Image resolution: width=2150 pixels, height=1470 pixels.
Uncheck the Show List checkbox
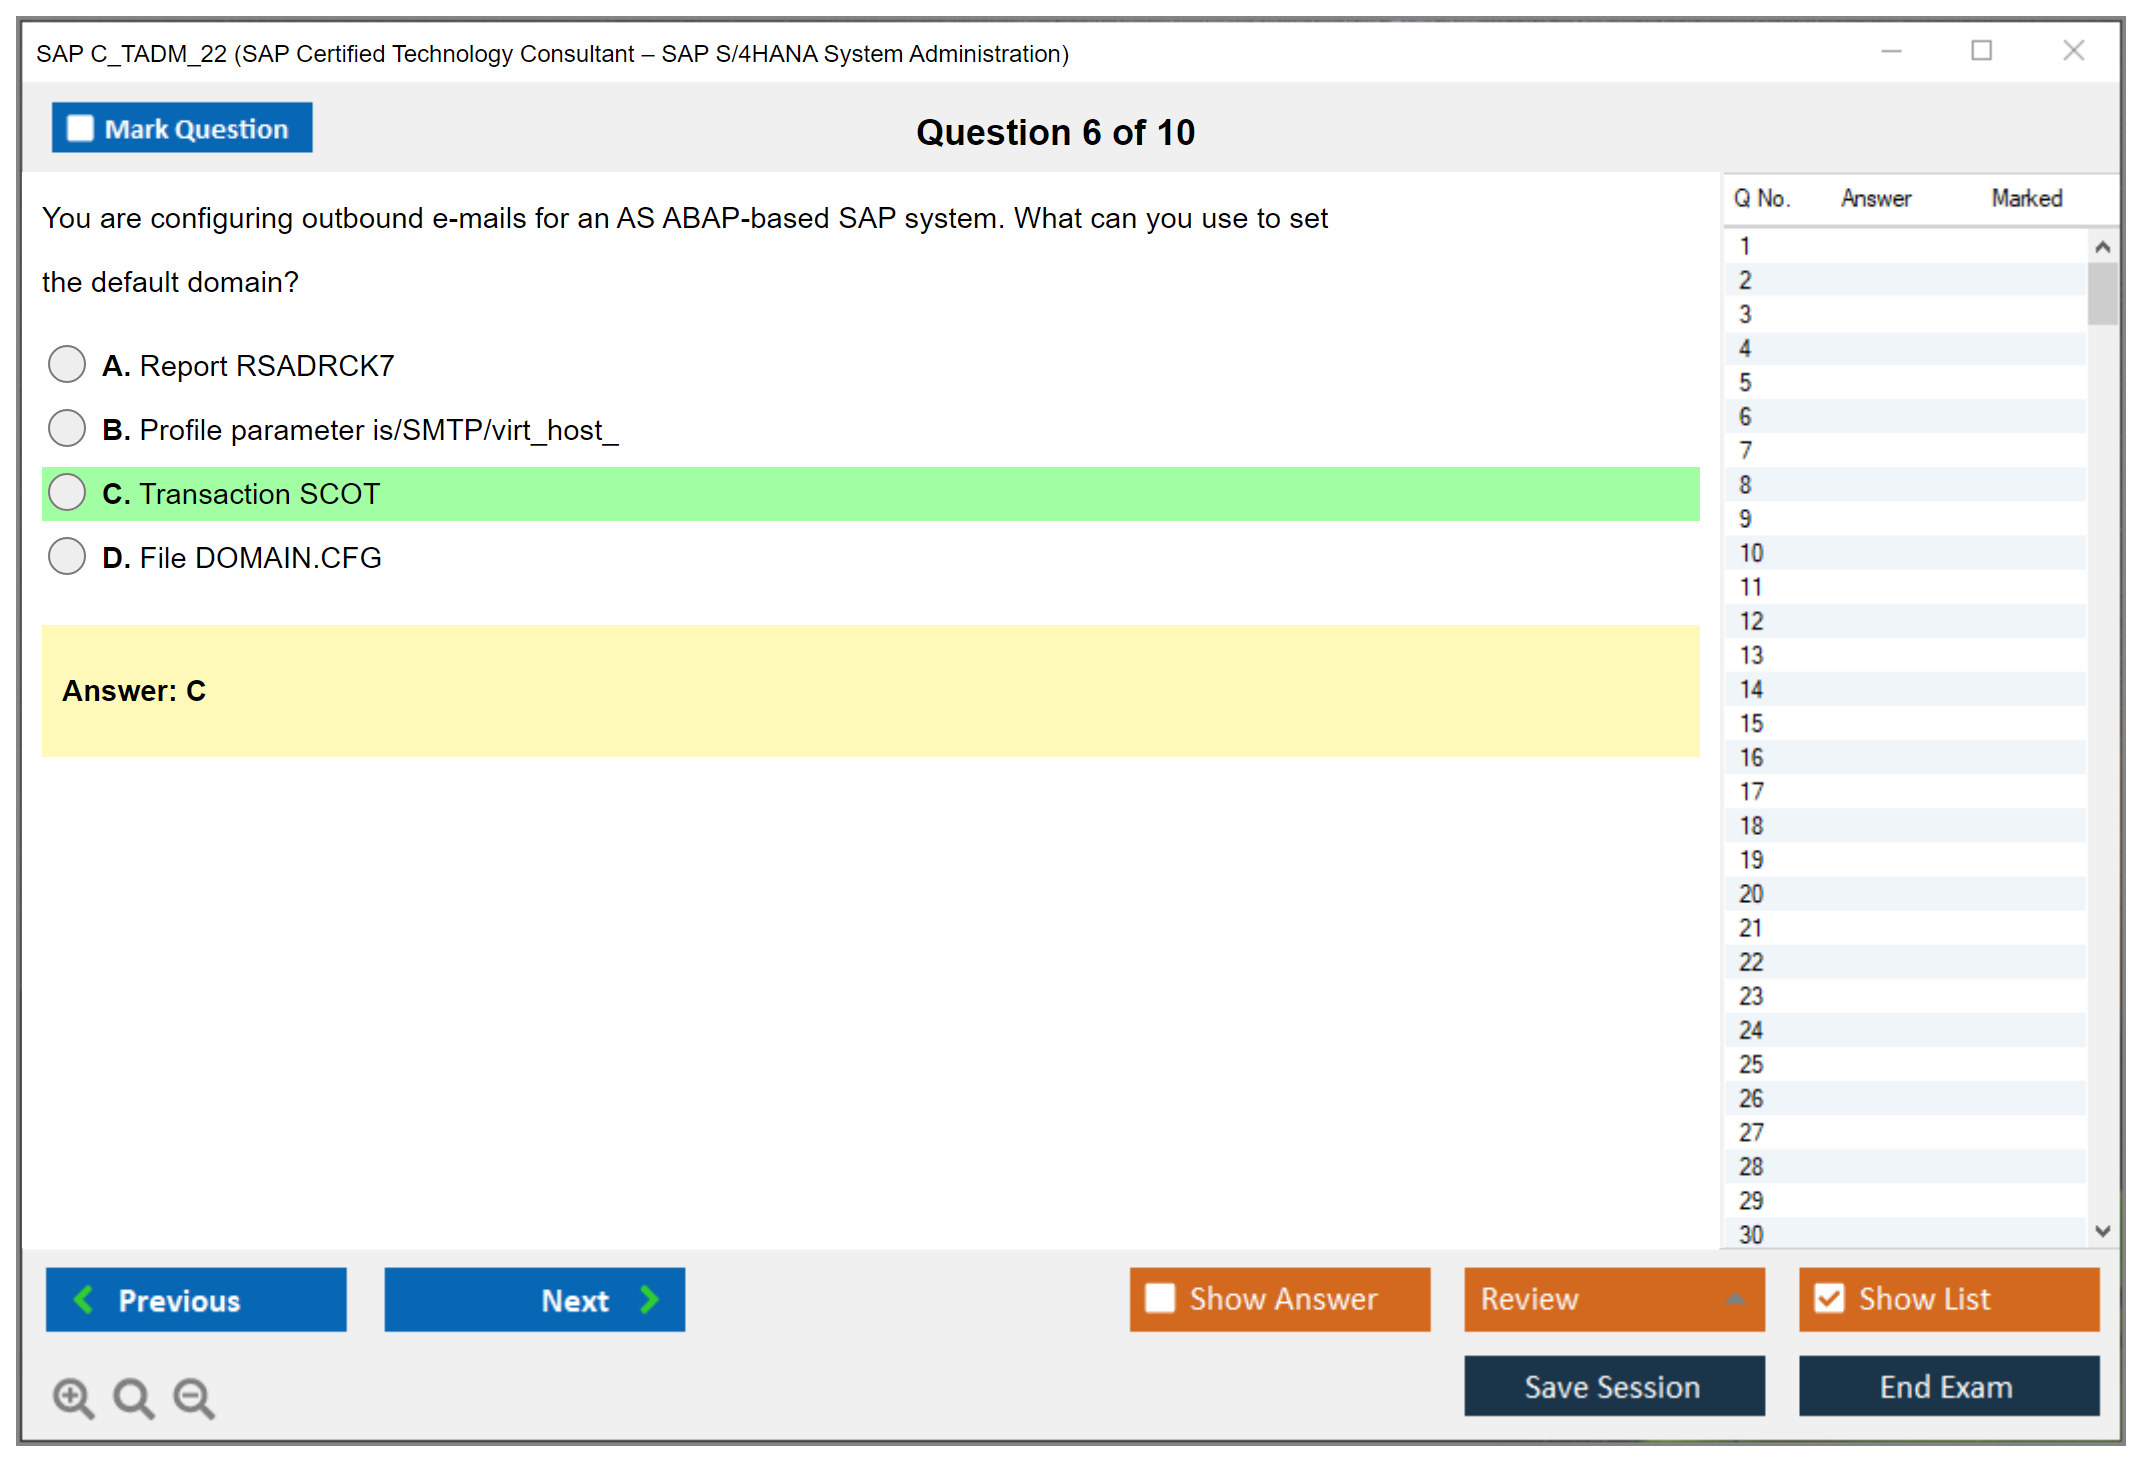[x=1829, y=1298]
